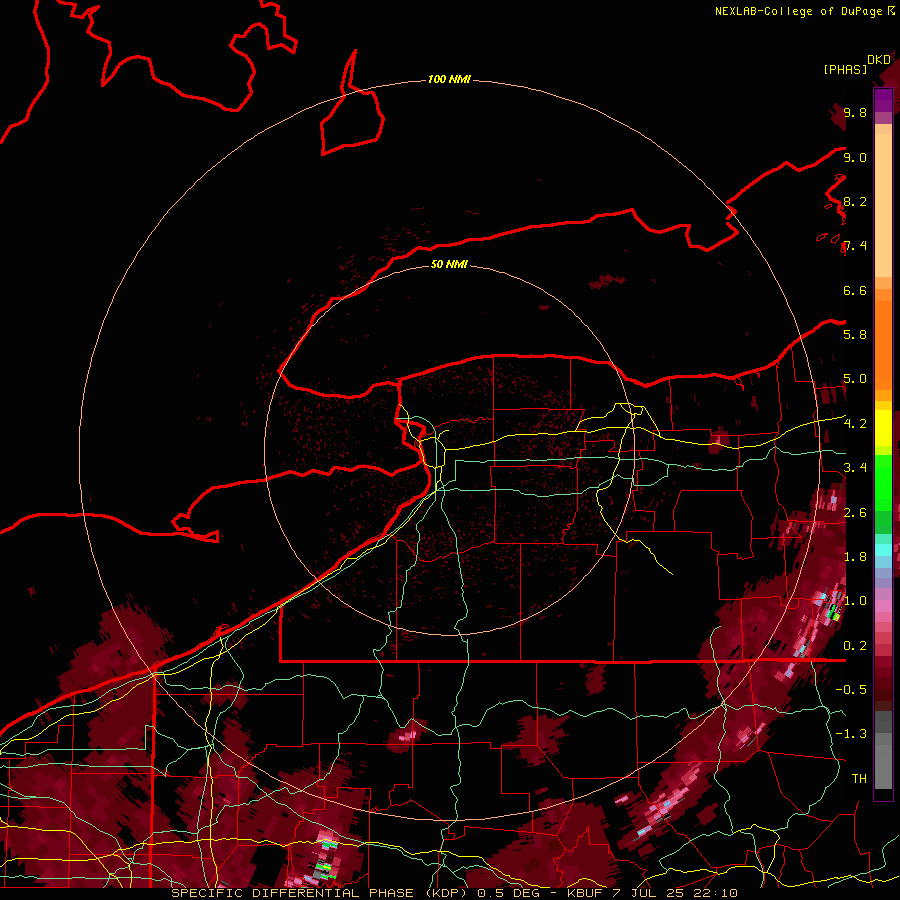Click the -0.5 legend scale value
This screenshot has height=900, width=900.
pyautogui.click(x=852, y=690)
